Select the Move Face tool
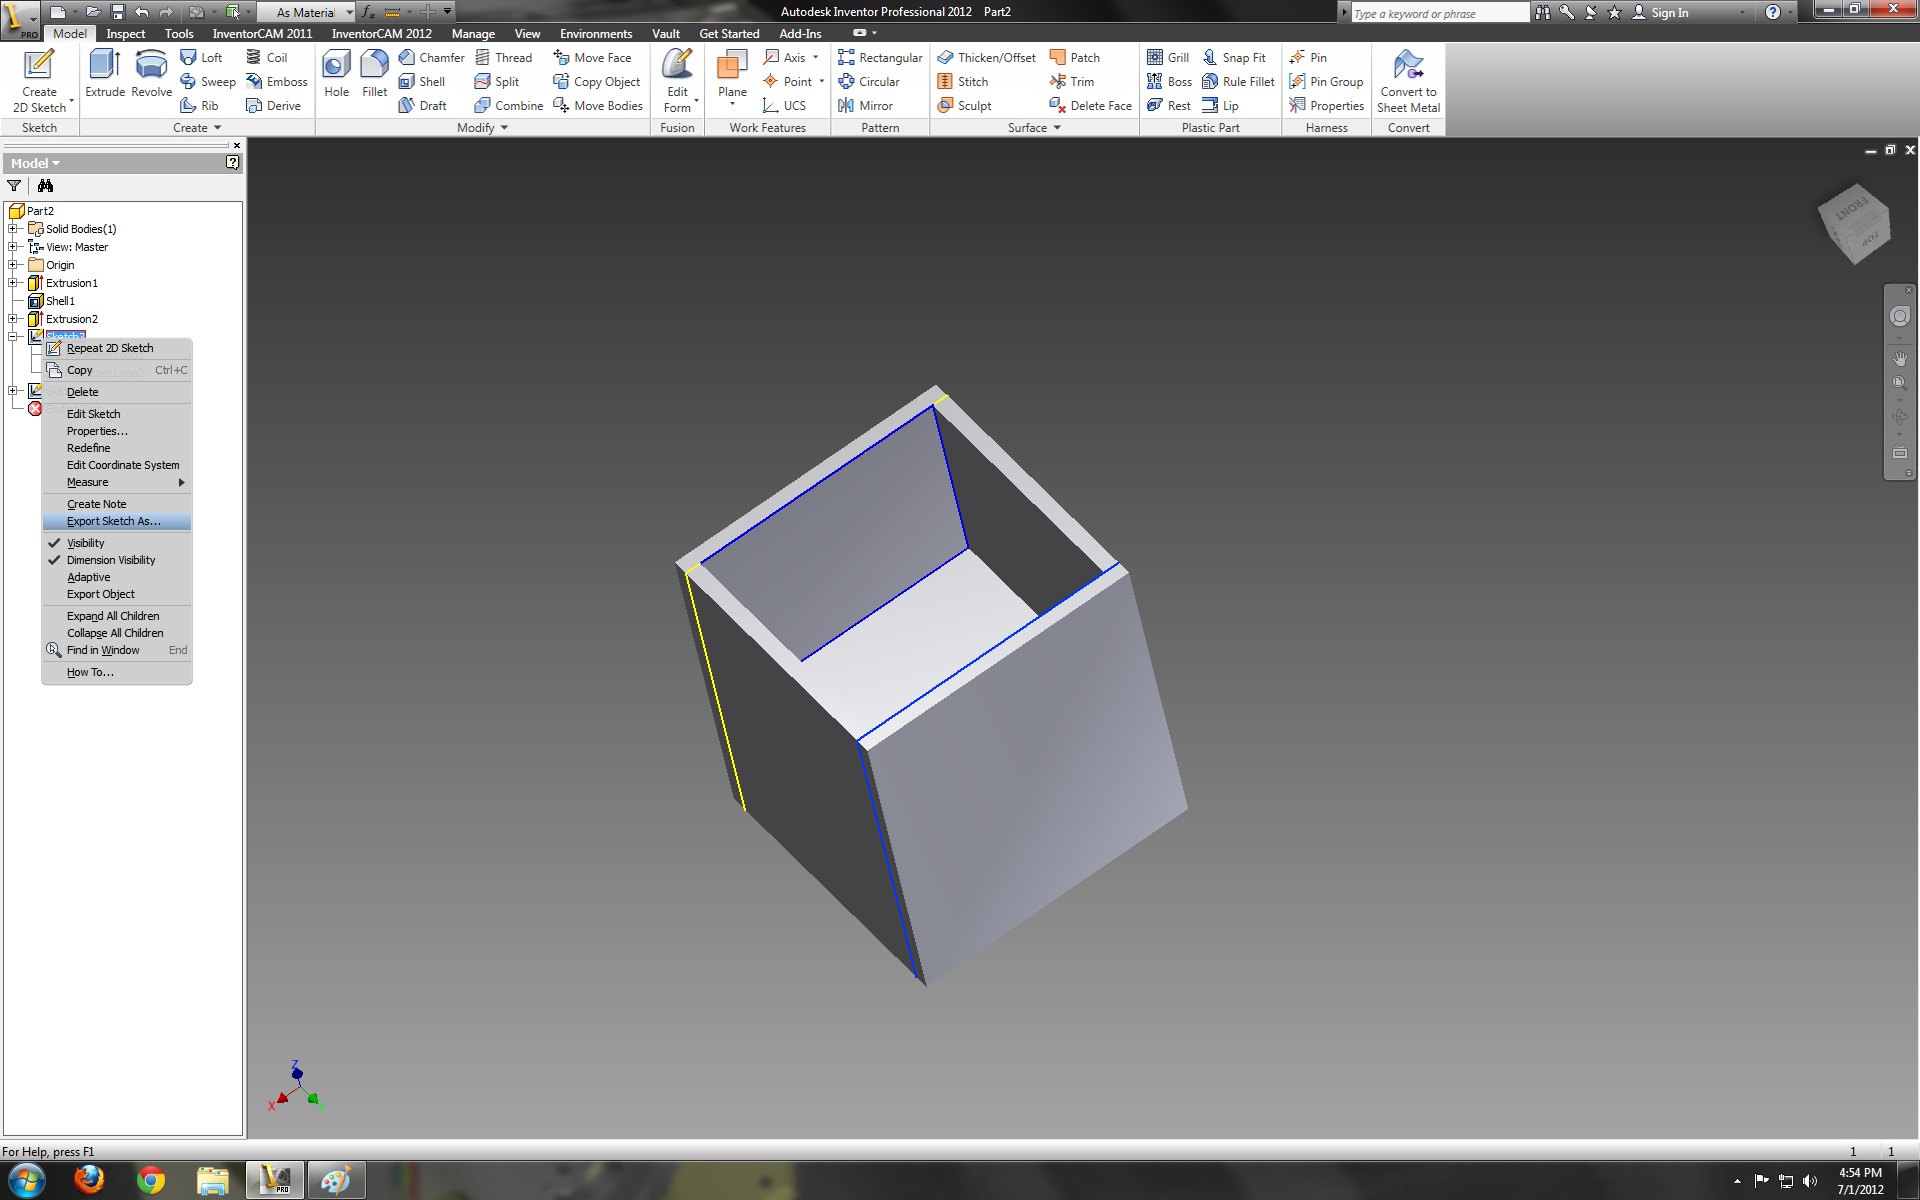 pos(592,58)
